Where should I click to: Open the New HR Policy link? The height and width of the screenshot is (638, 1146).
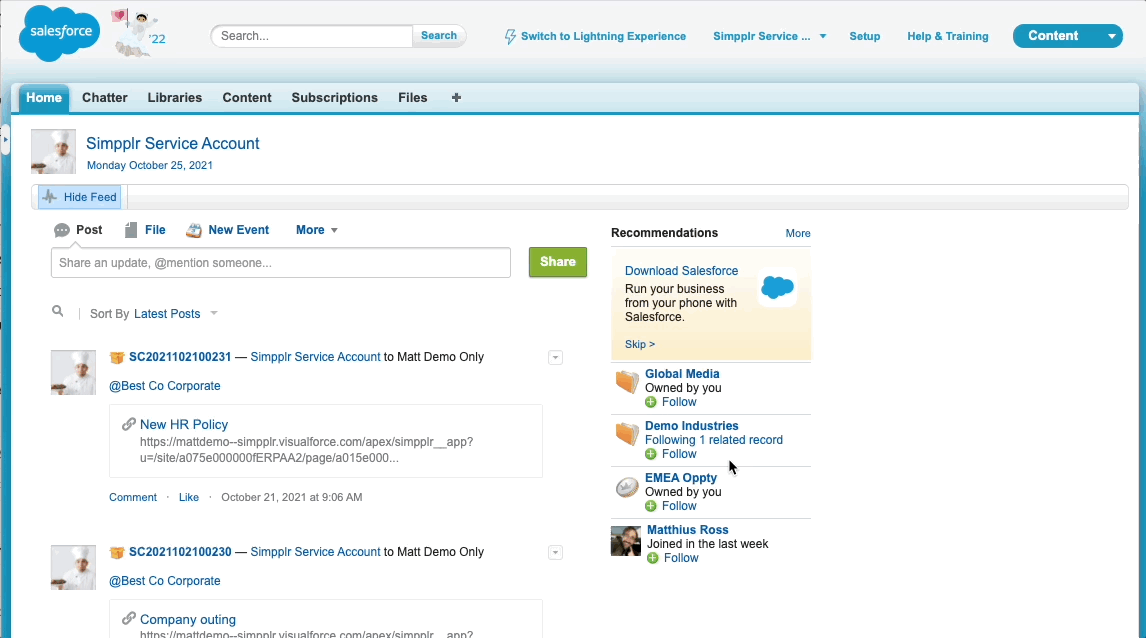click(183, 425)
